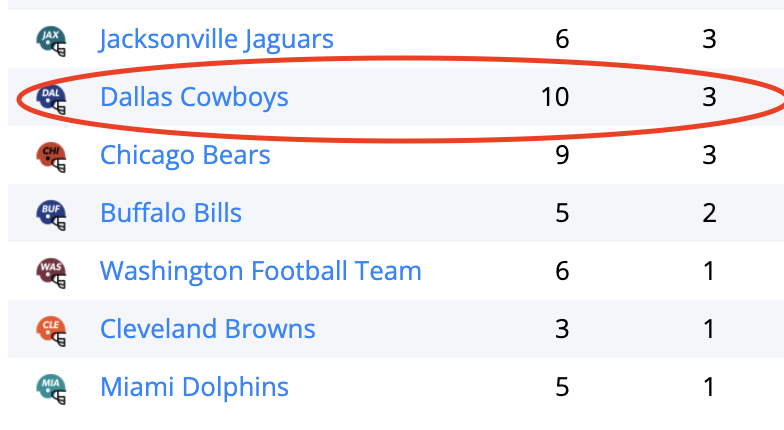Open the Jacksonville Jaguars team link
This screenshot has height=430, width=784.
(x=216, y=40)
